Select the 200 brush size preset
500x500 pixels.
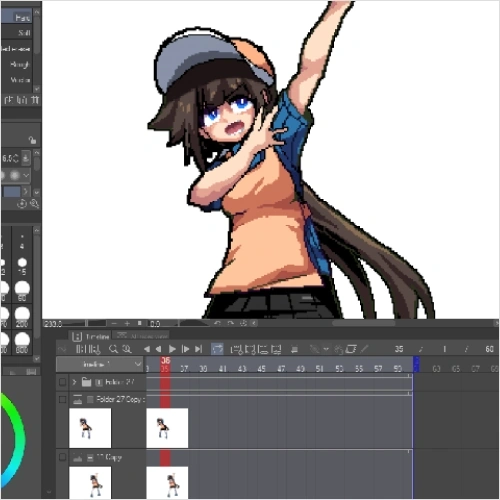click(x=22, y=317)
